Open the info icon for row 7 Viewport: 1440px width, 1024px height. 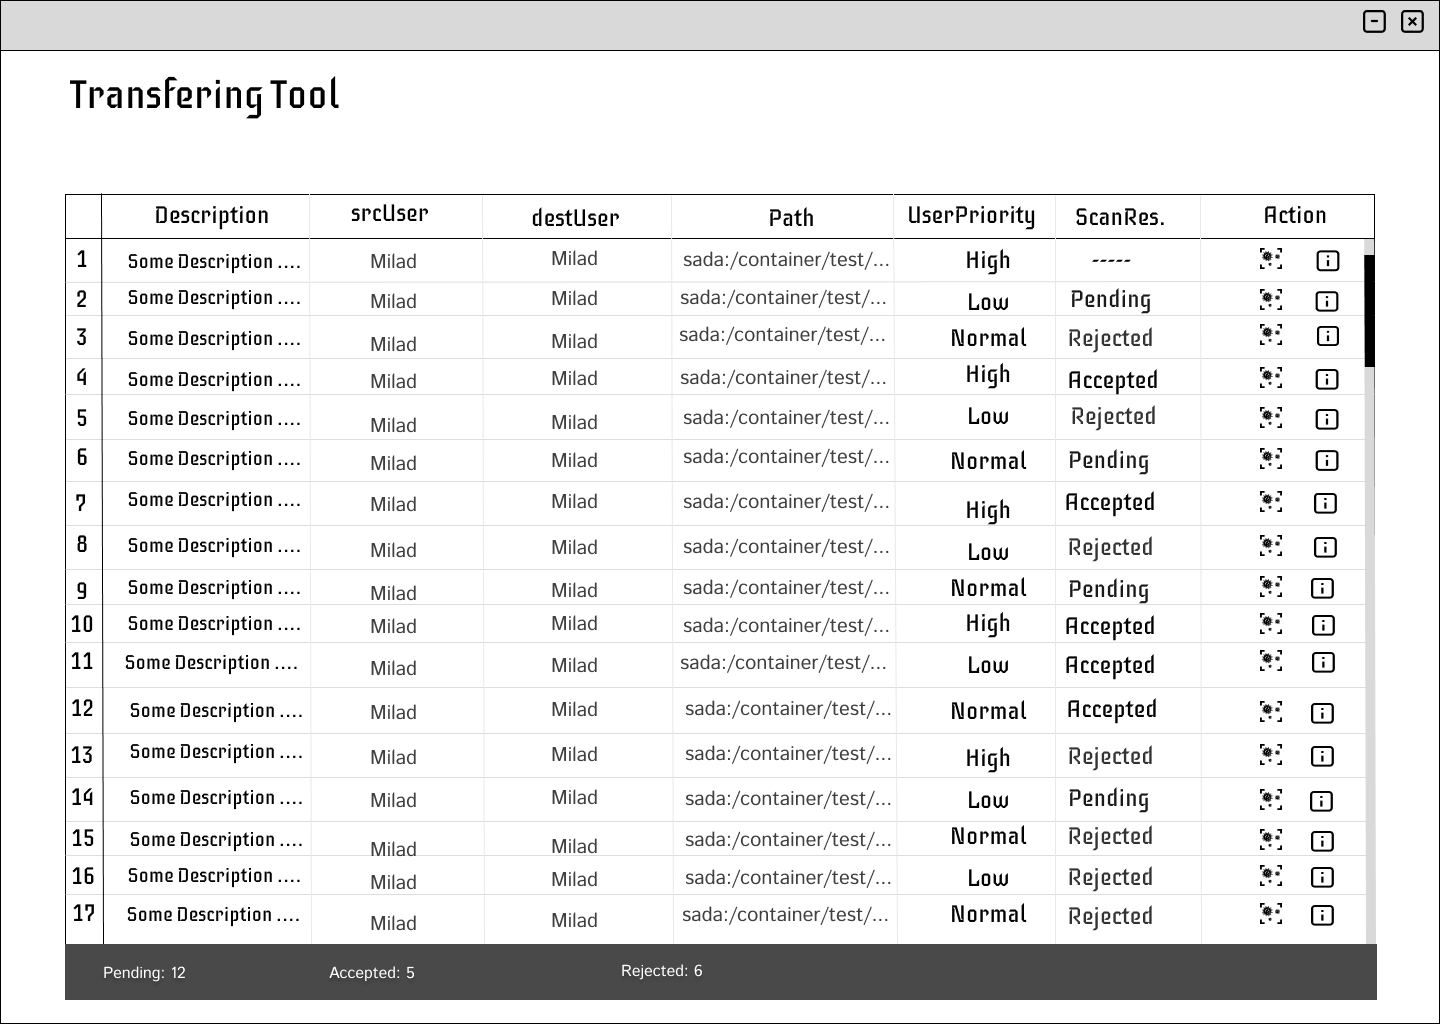click(x=1325, y=503)
